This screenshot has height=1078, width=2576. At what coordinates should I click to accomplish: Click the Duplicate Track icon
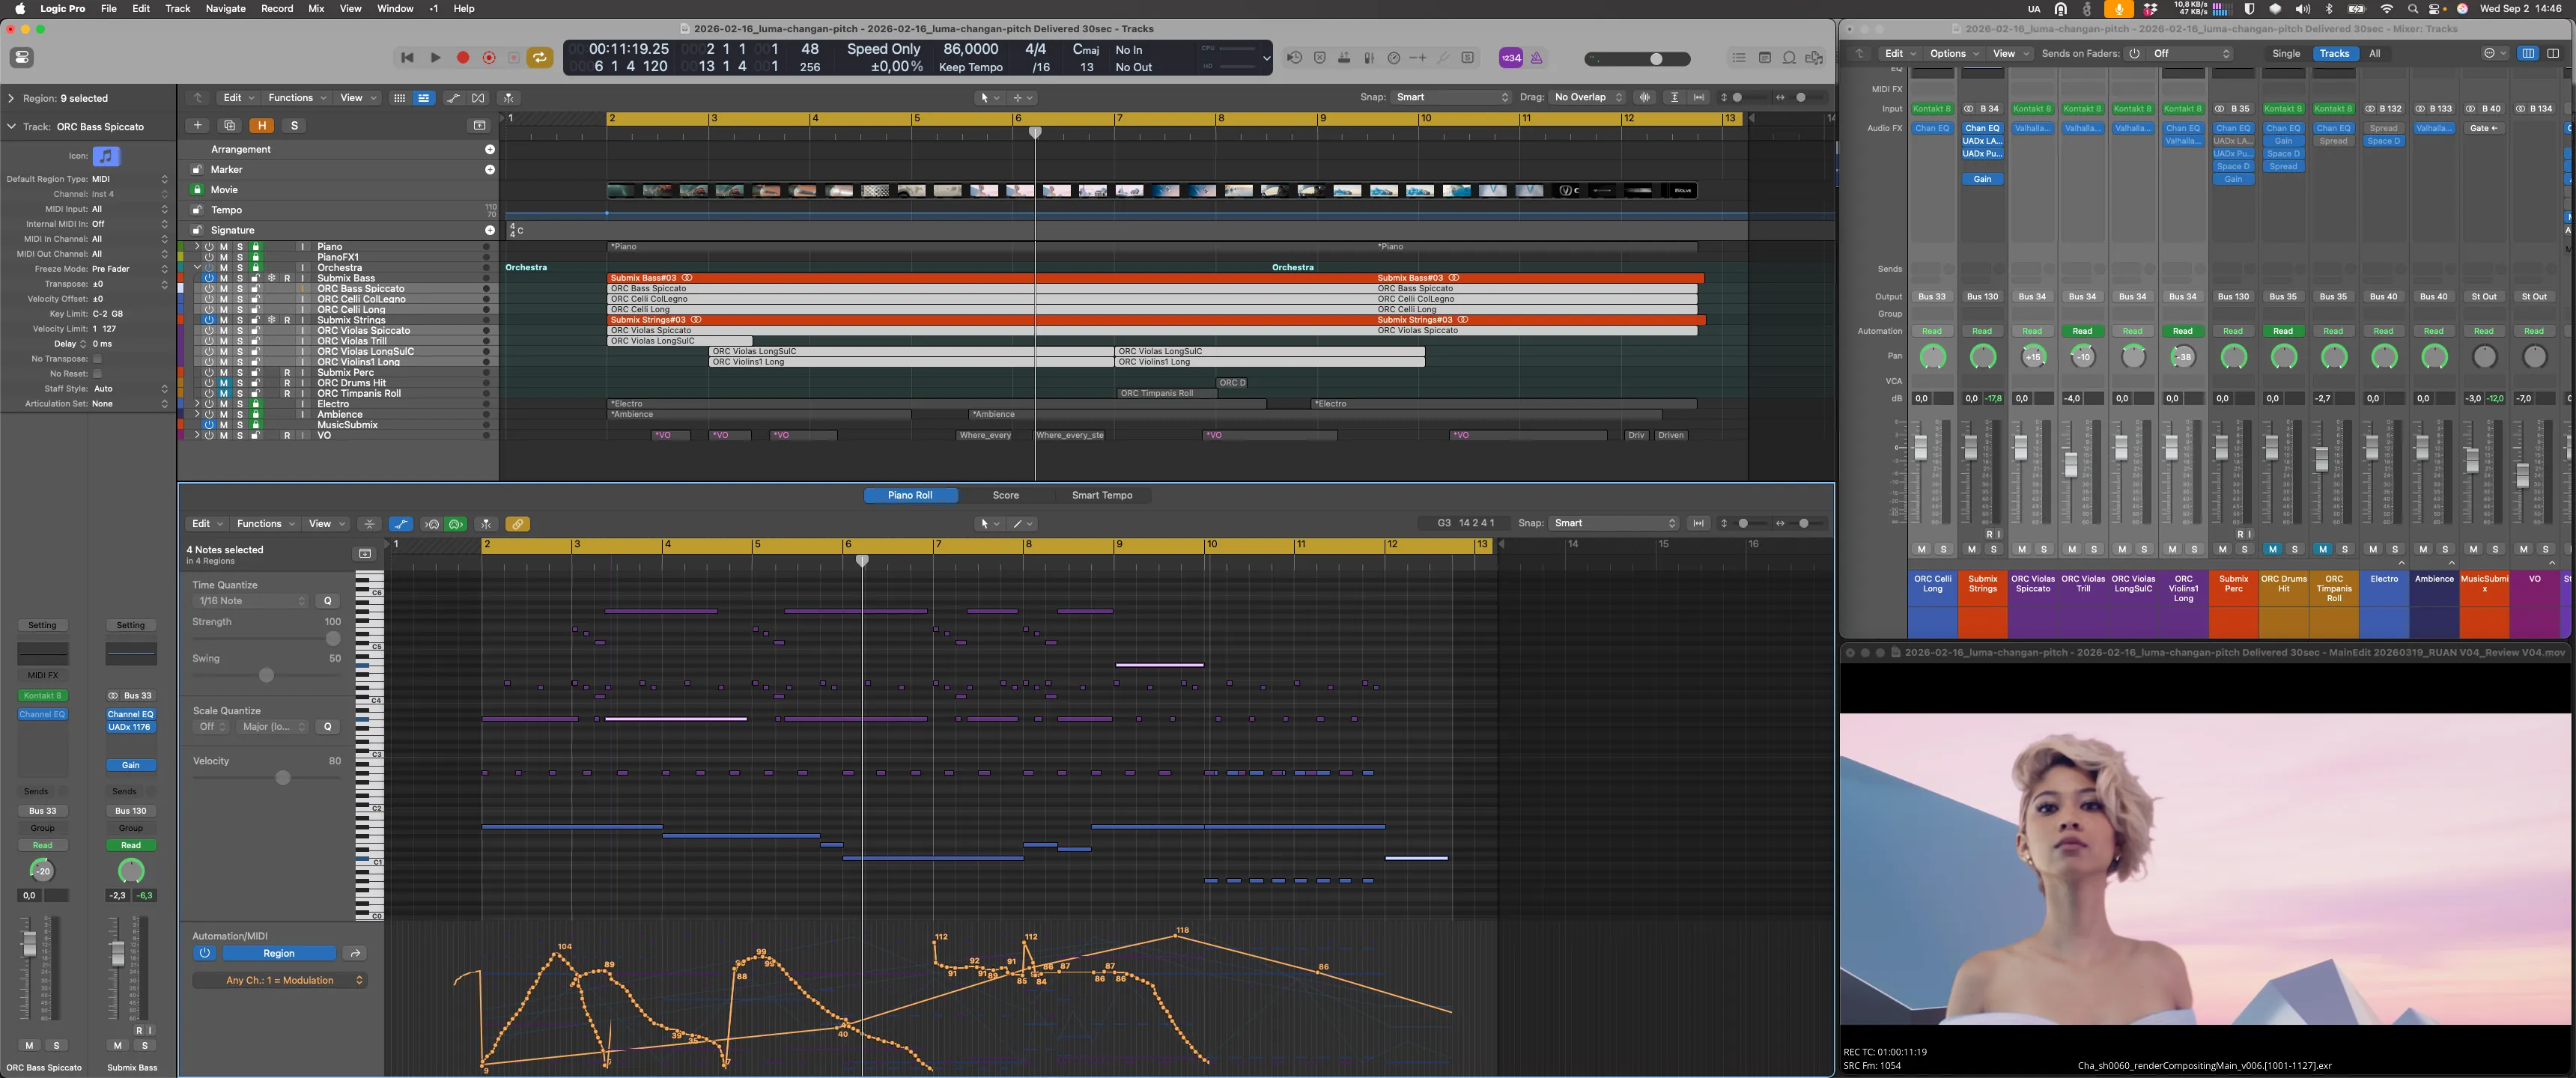coord(229,125)
